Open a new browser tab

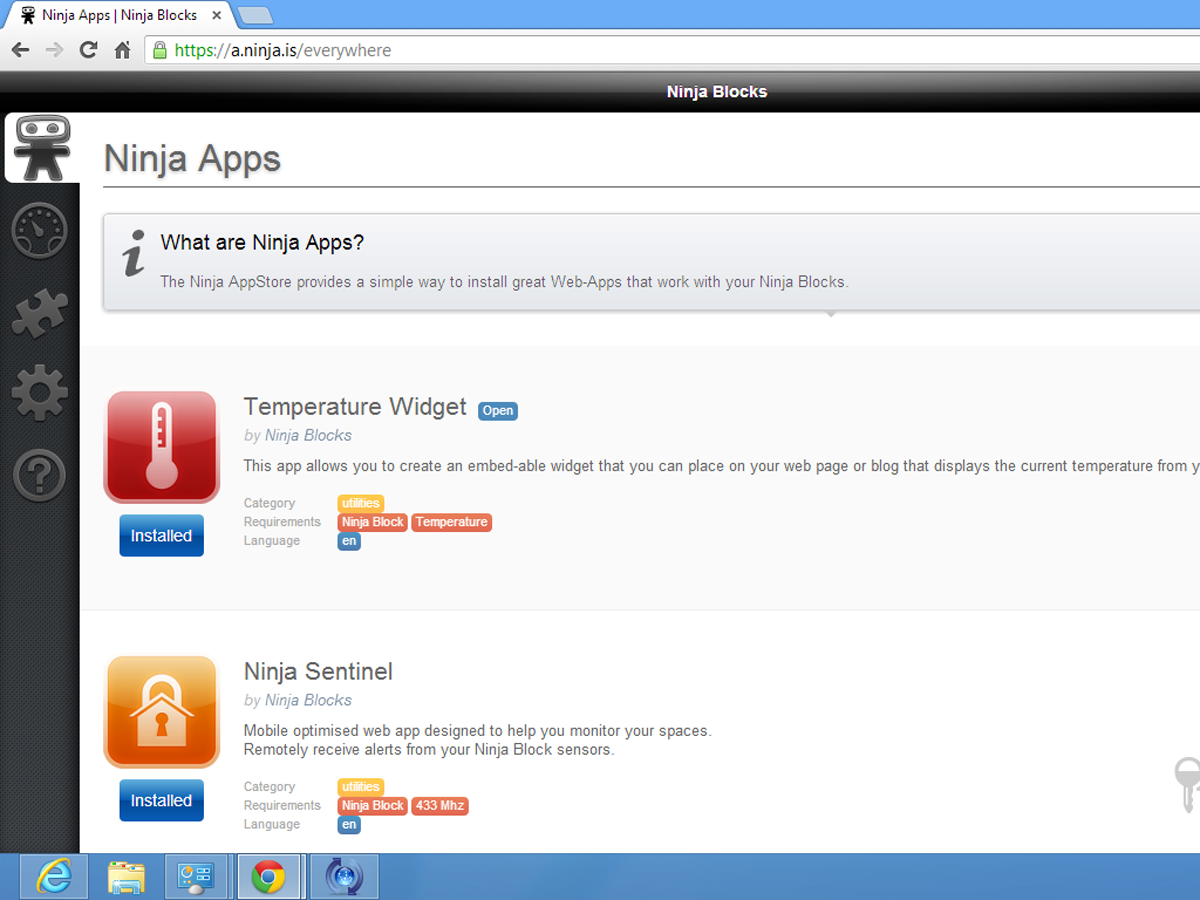(x=255, y=15)
